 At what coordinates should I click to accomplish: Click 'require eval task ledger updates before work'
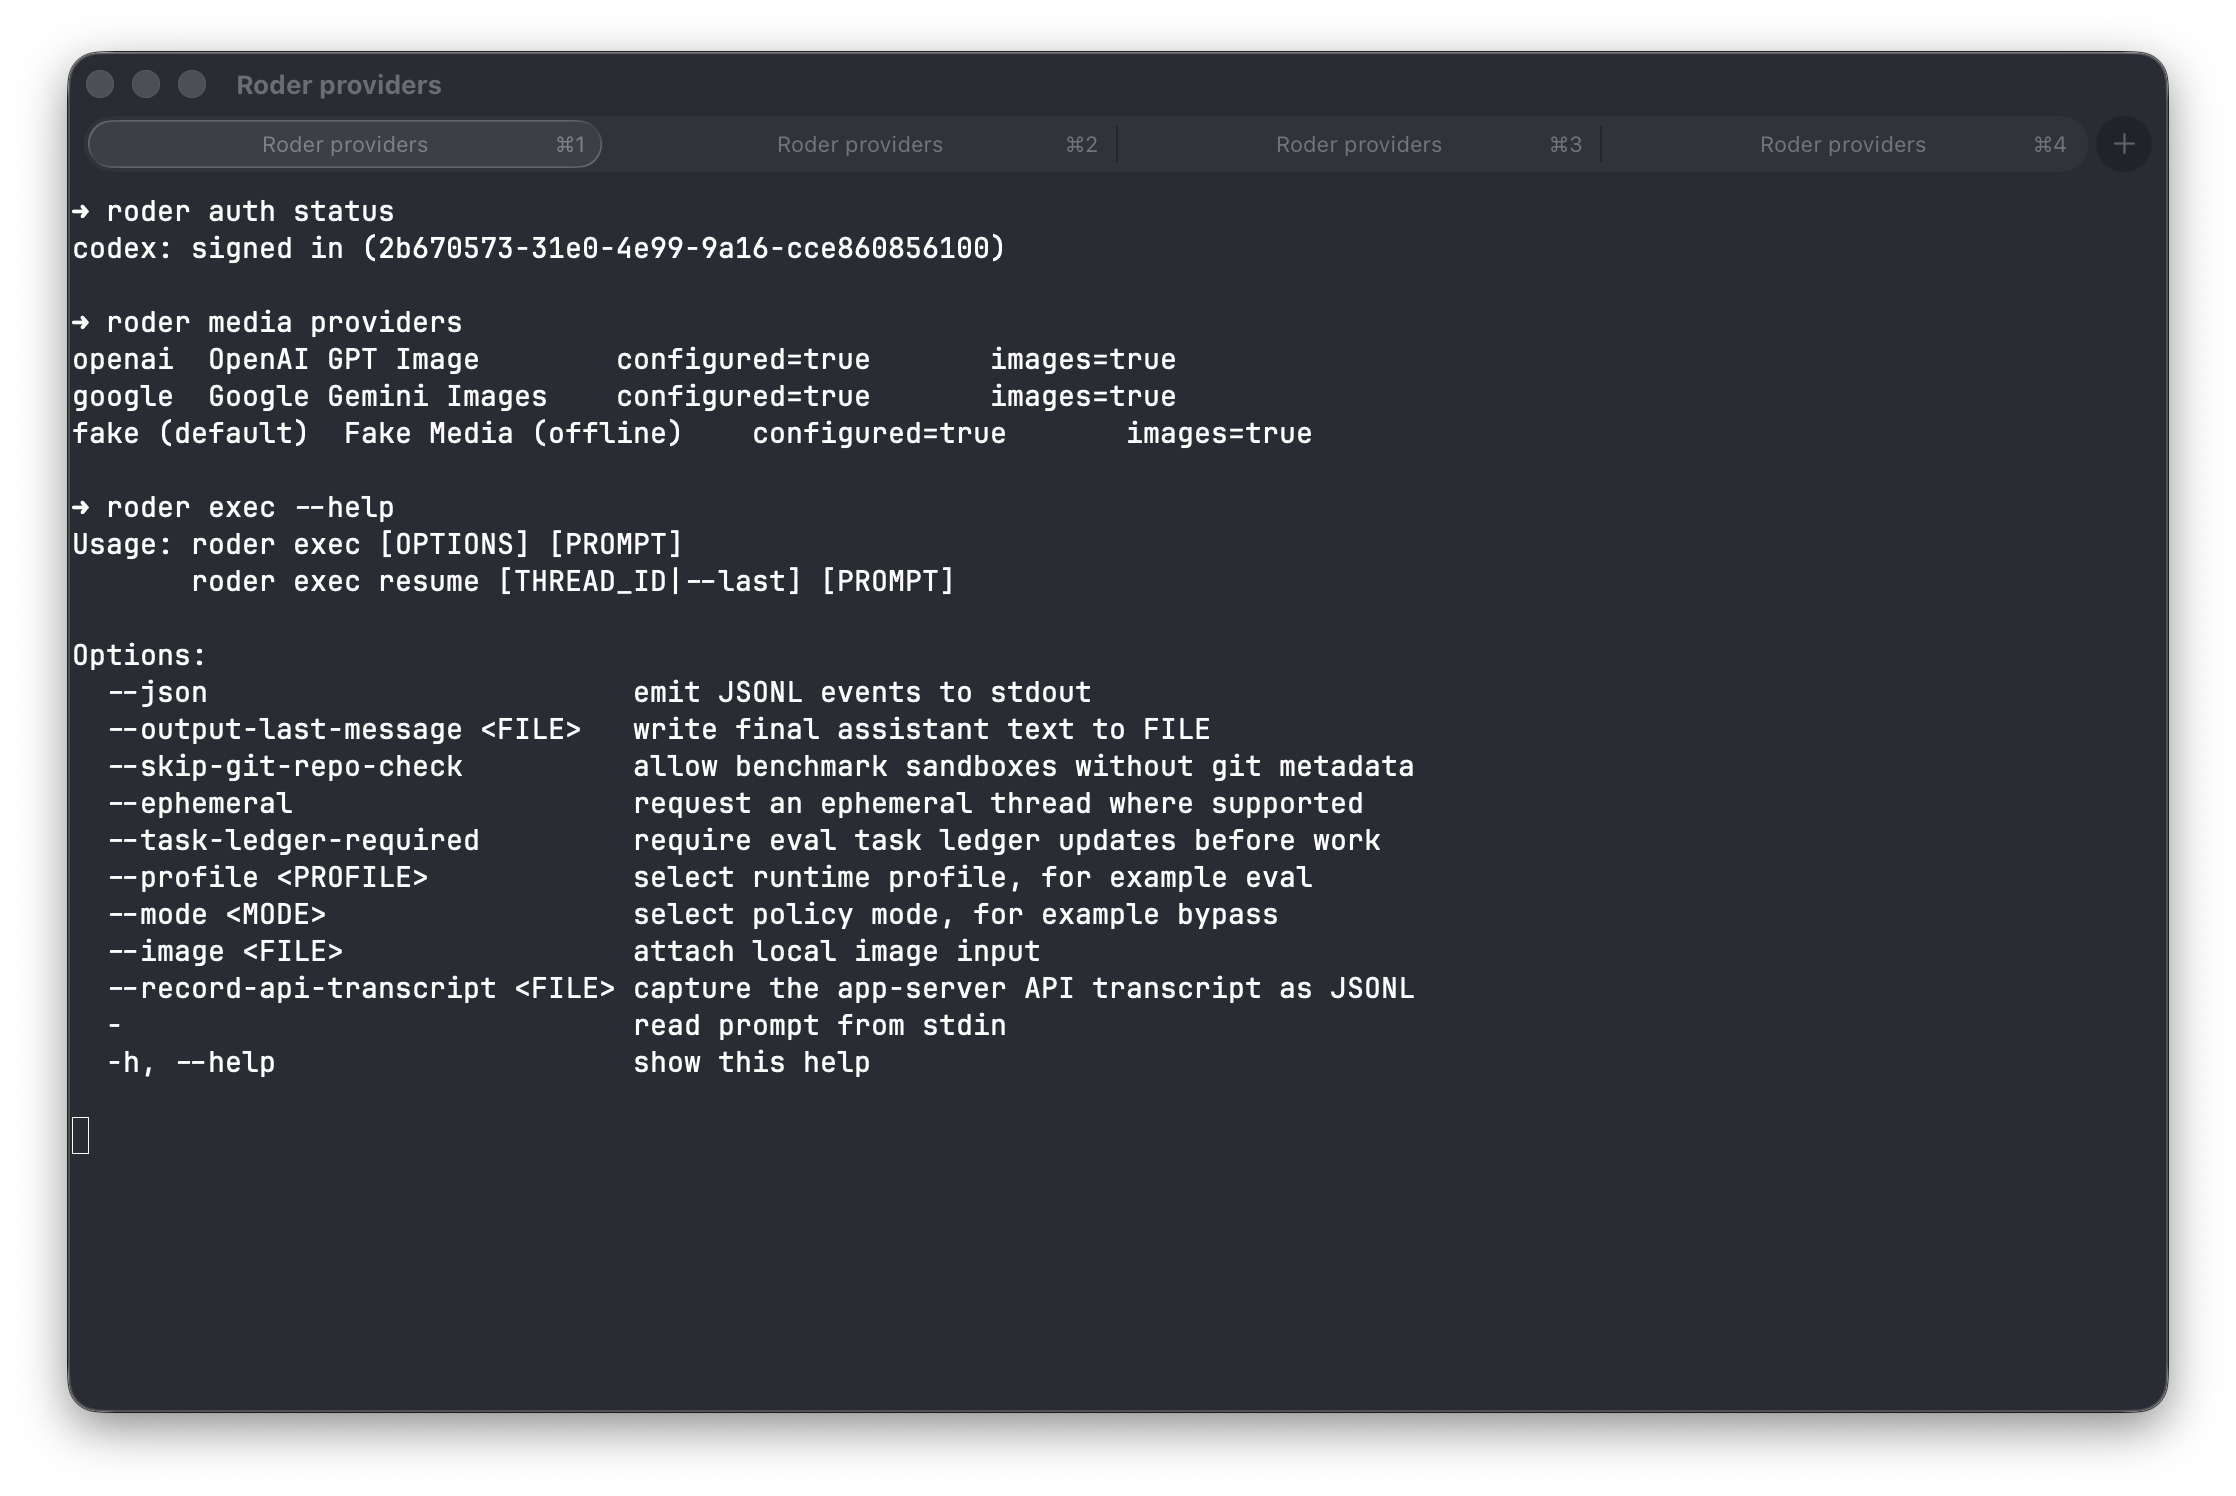pyautogui.click(x=1007, y=840)
